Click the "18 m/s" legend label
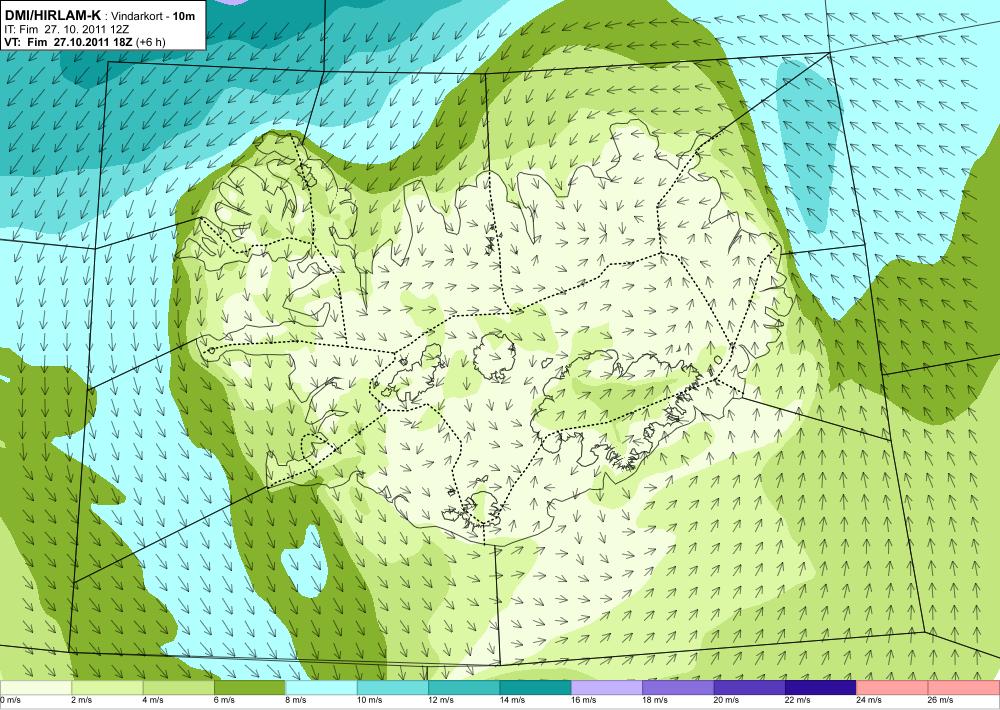 pyautogui.click(x=655, y=700)
